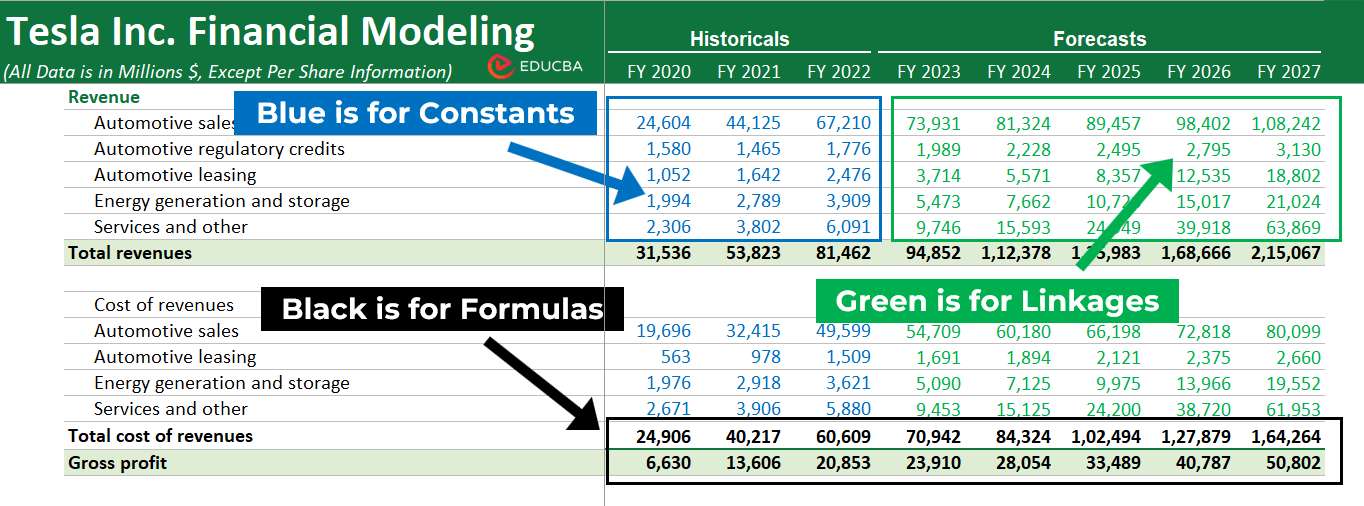Select the "FY 2027" column header
The width and height of the screenshot is (1364, 506).
point(1289,72)
